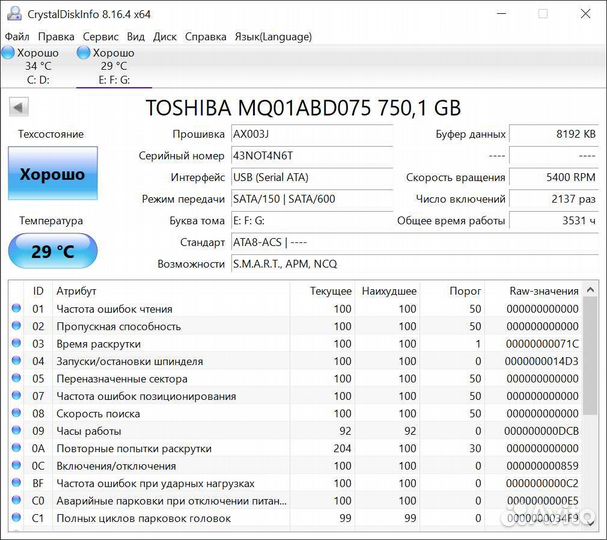The width and height of the screenshot is (607, 540).
Task: Click status dot for Пропускная способность row
Action: [x=16, y=326]
